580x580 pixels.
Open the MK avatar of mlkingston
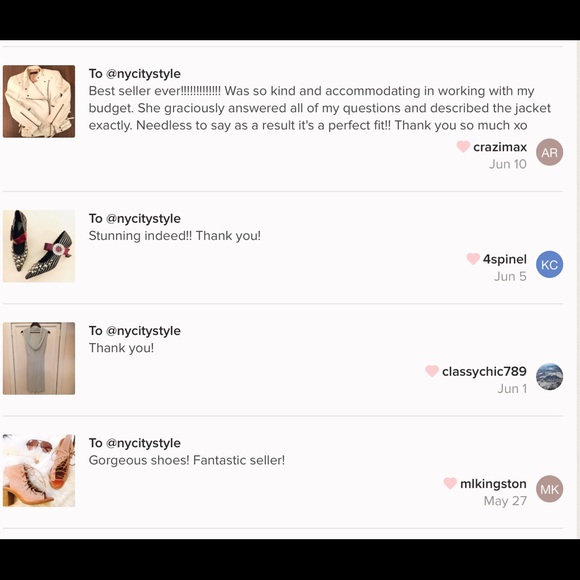point(550,489)
